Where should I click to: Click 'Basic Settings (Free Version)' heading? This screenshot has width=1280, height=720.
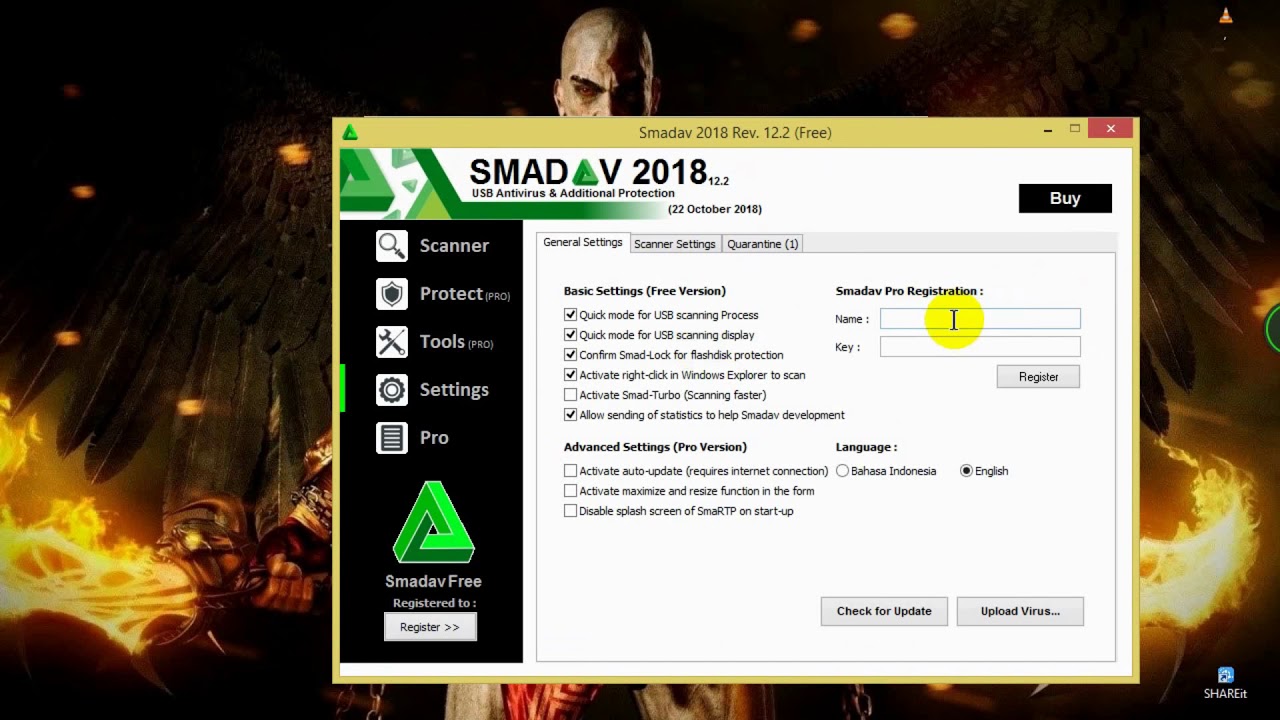645,291
